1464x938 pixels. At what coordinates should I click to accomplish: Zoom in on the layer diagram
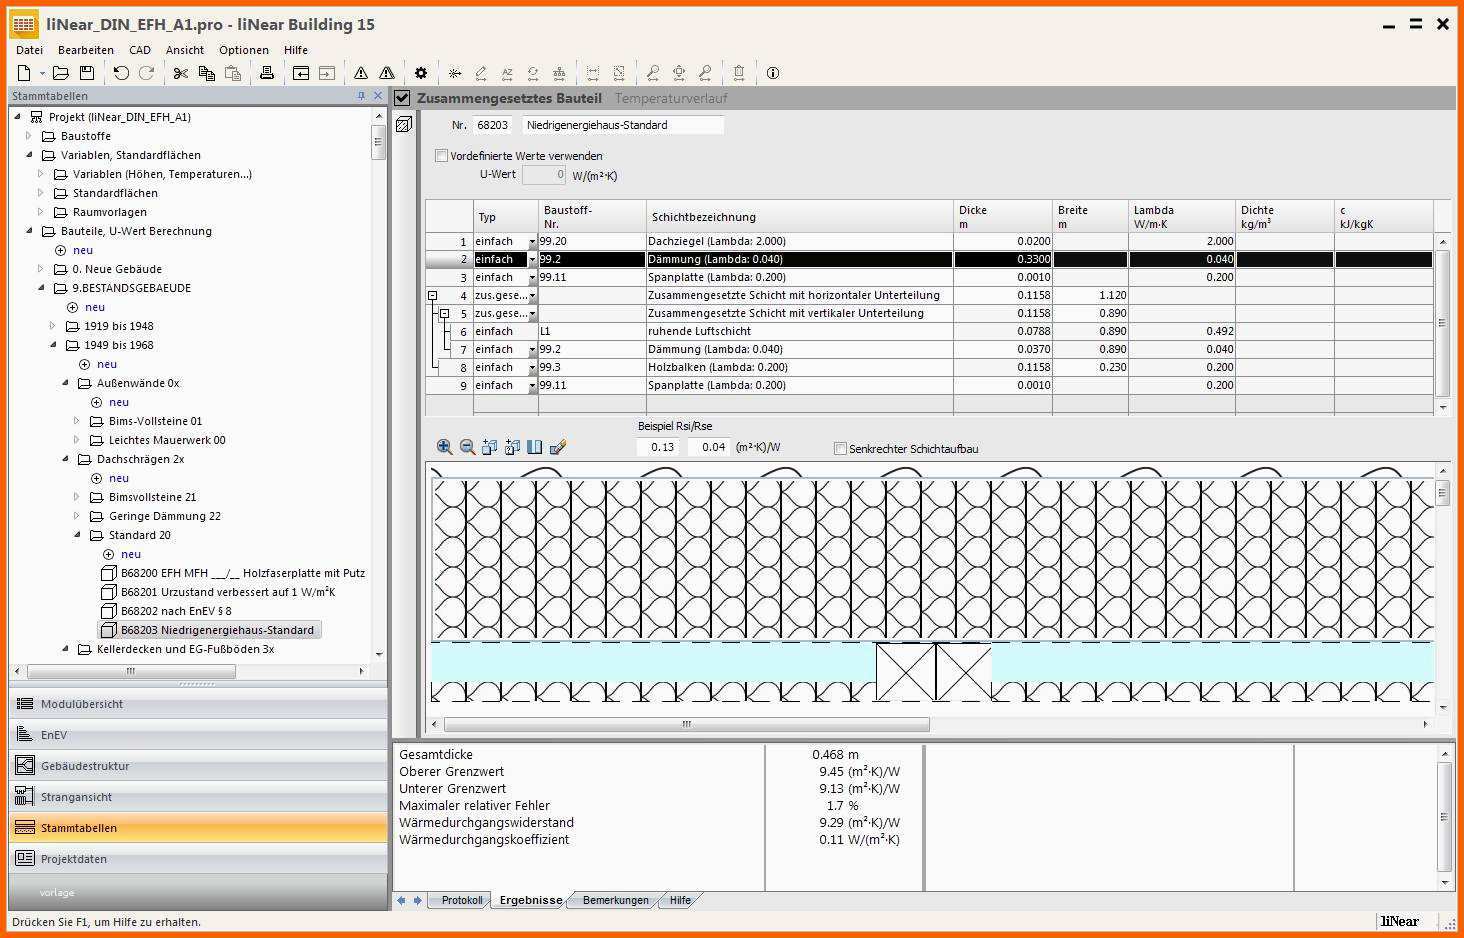(444, 447)
